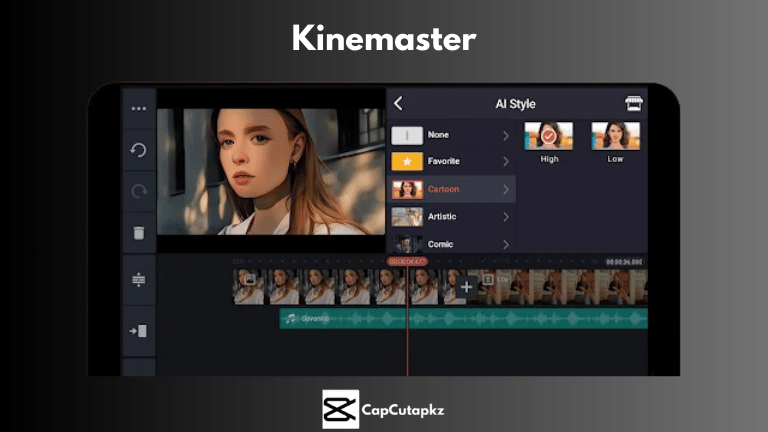This screenshot has width=768, height=432.
Task: Expand the Comic row chevron
Action: [x=506, y=244]
